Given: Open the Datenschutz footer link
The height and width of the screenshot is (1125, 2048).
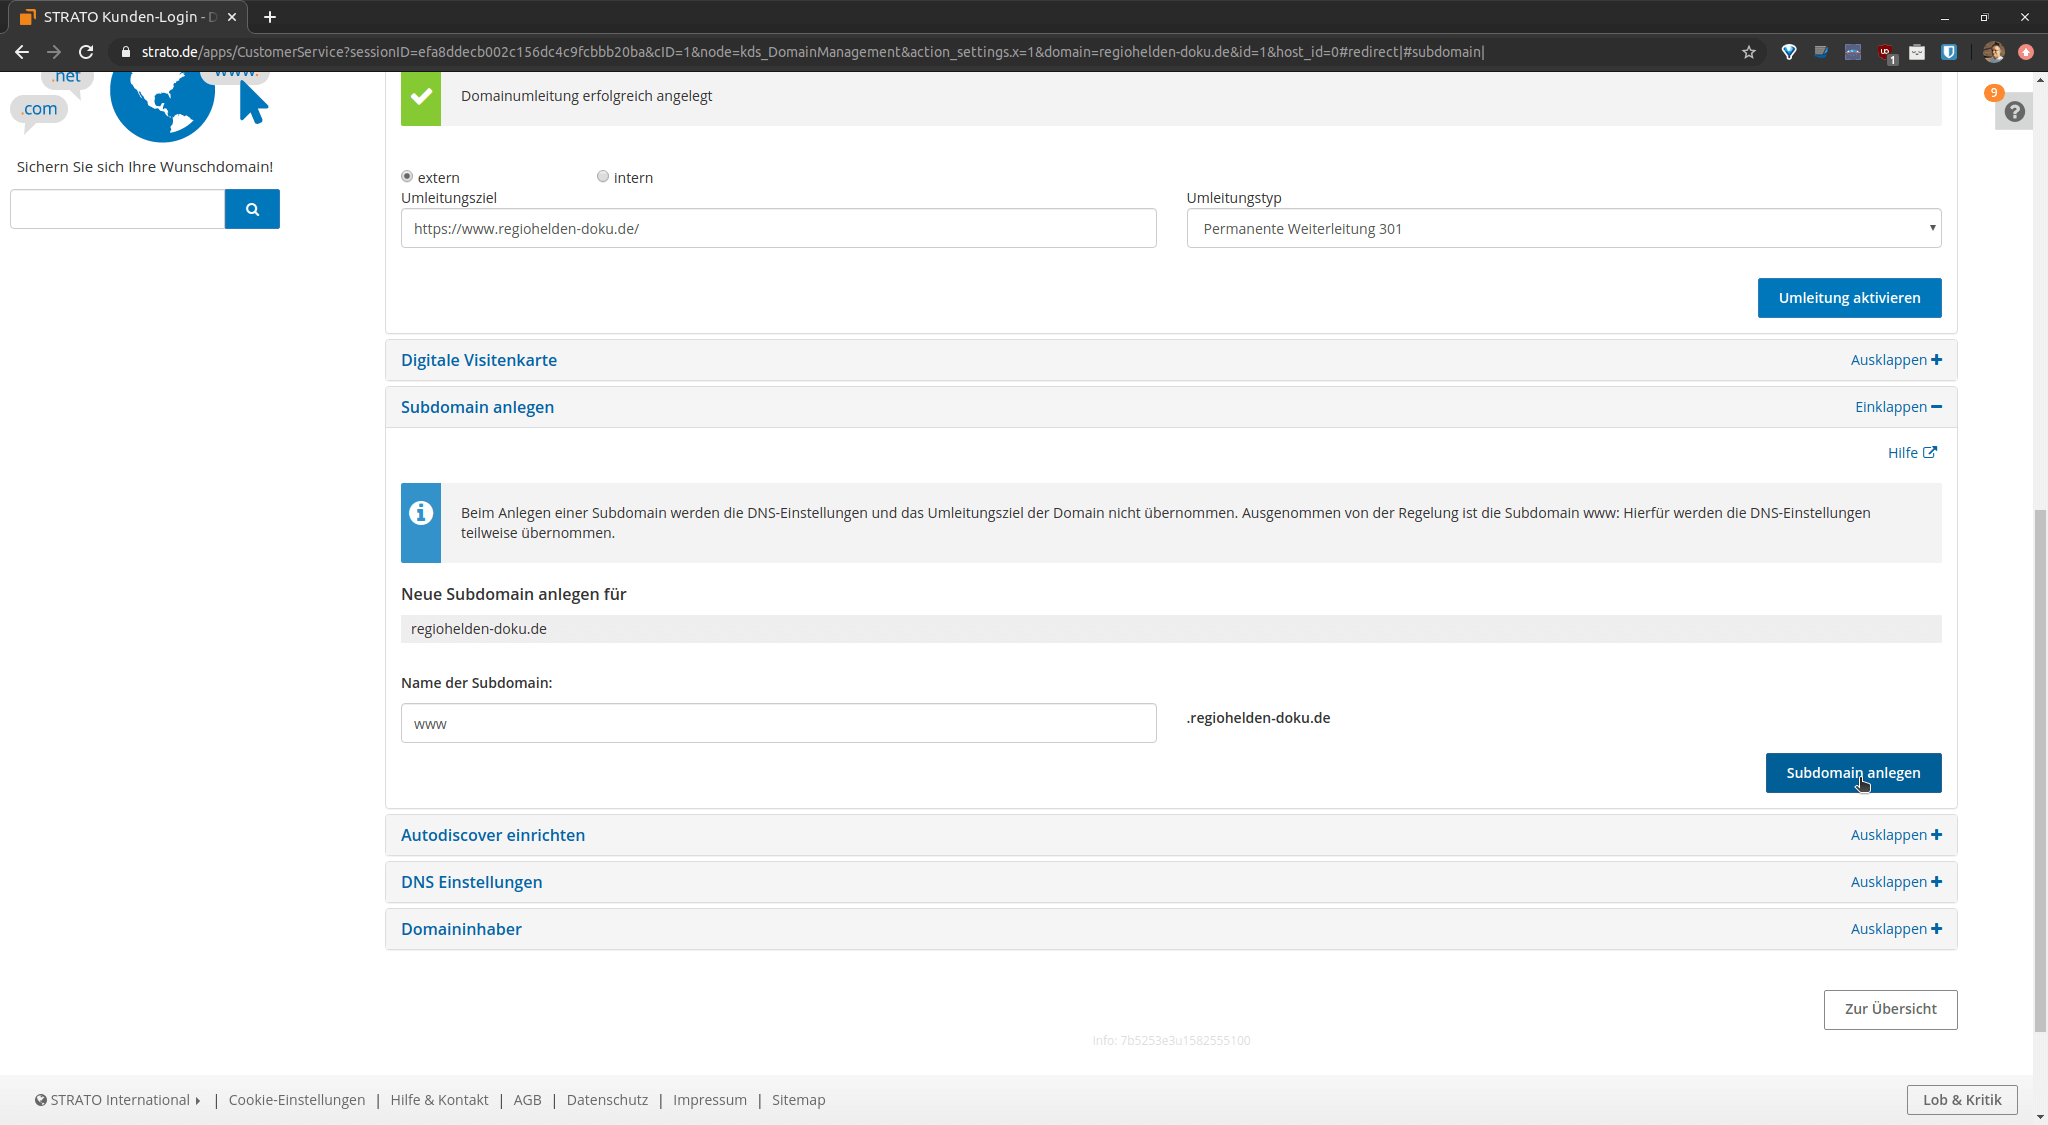Looking at the screenshot, I should 607,1100.
